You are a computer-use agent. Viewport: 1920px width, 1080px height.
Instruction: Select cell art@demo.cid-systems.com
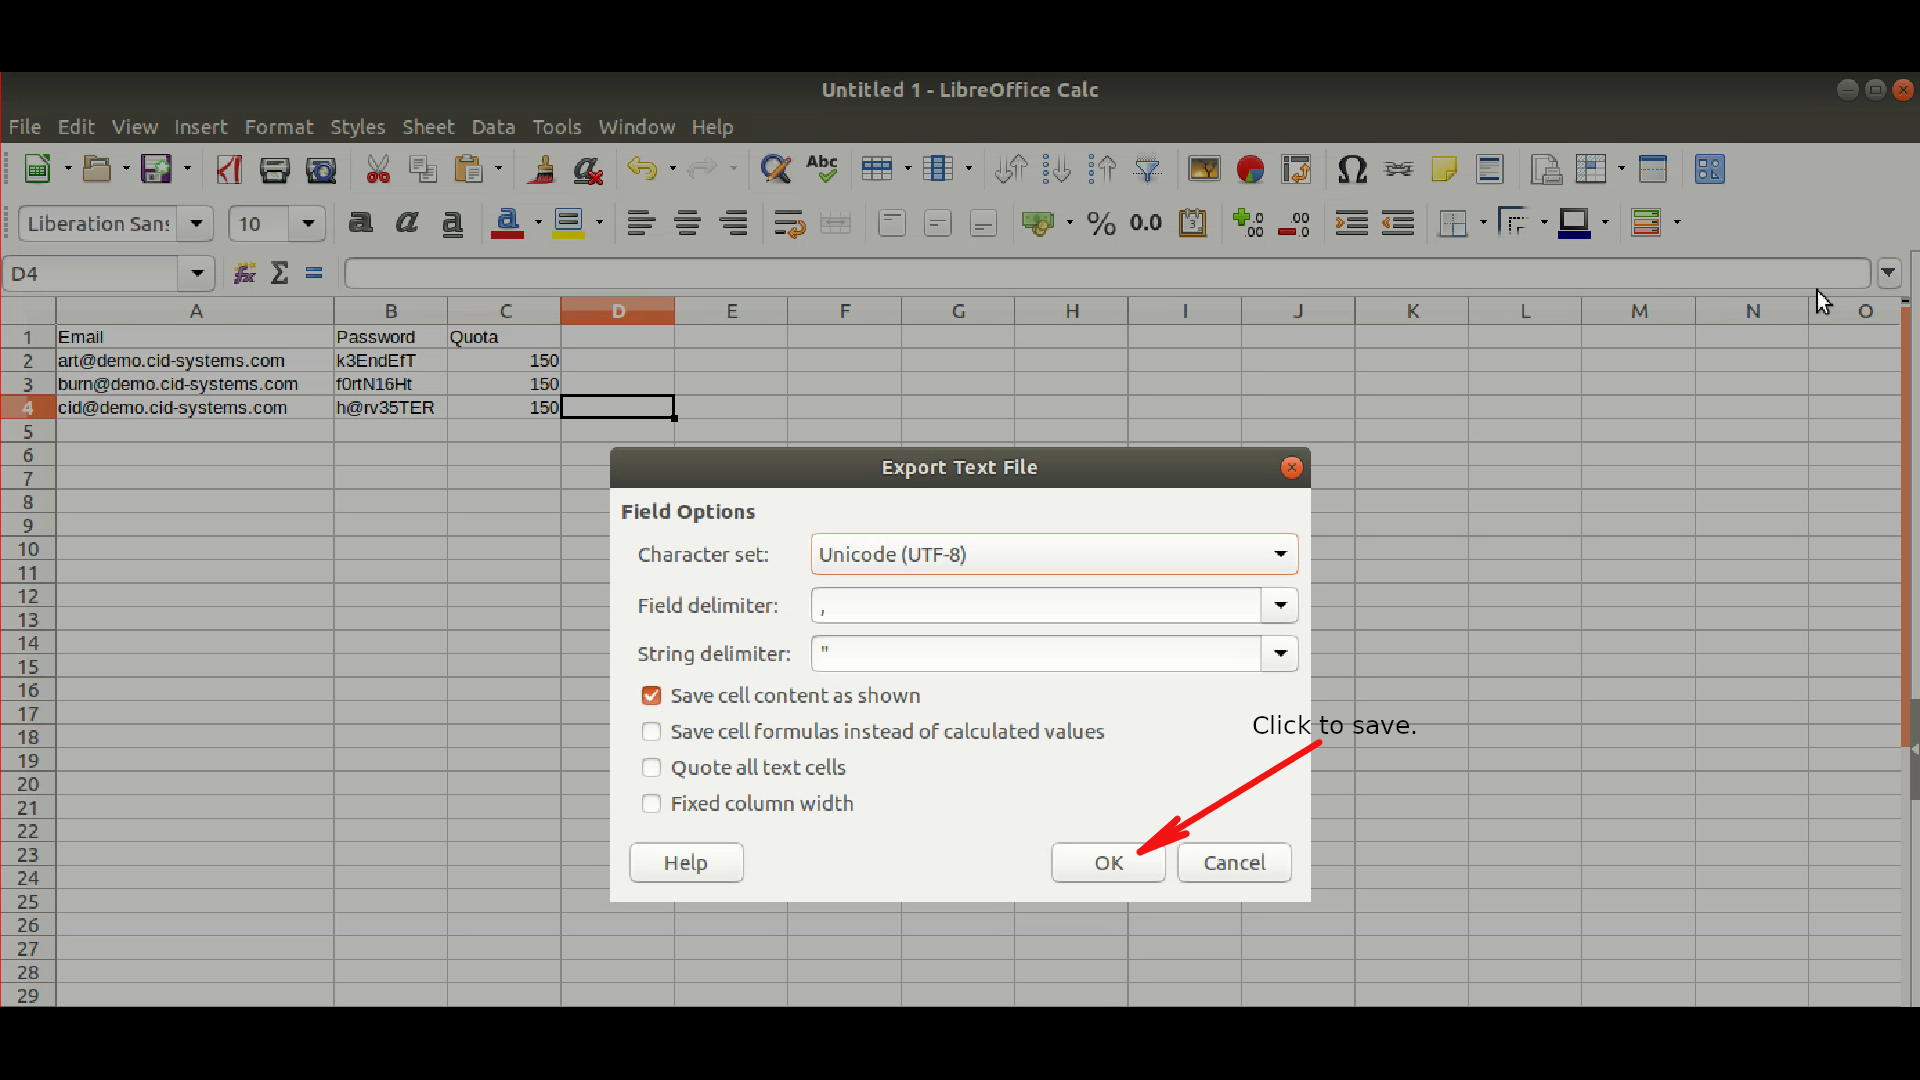coord(195,361)
